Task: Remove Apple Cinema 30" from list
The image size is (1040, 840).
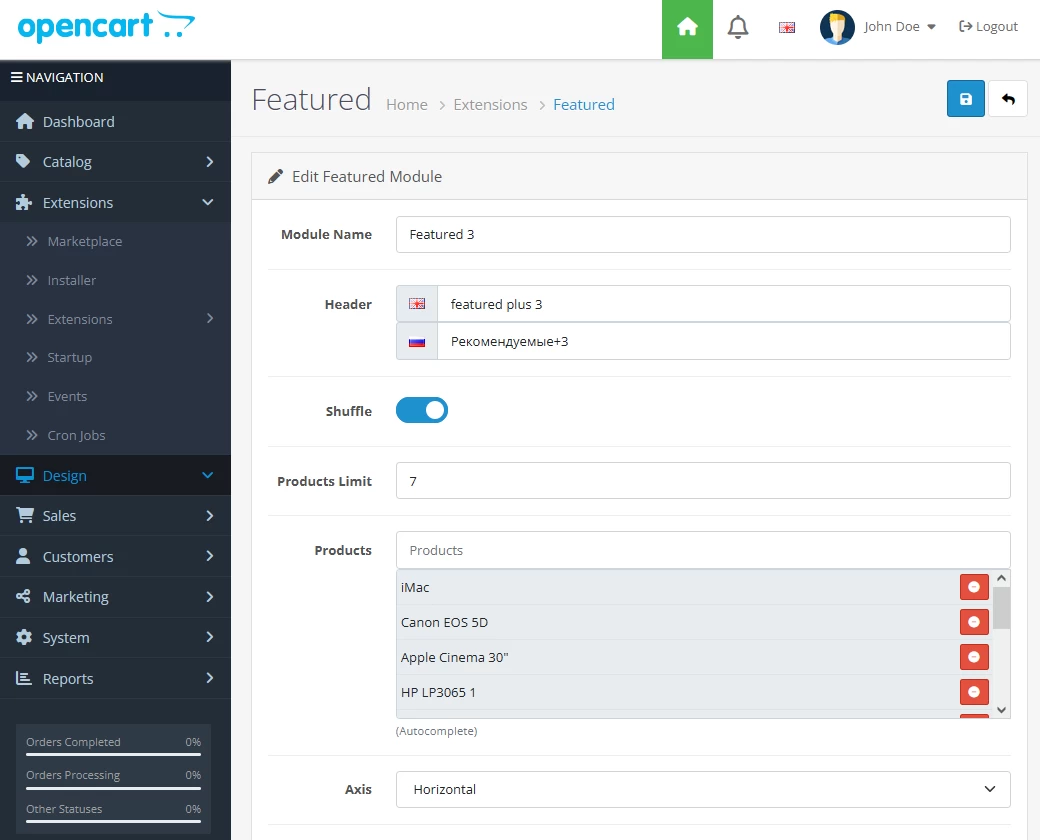Action: pos(974,657)
